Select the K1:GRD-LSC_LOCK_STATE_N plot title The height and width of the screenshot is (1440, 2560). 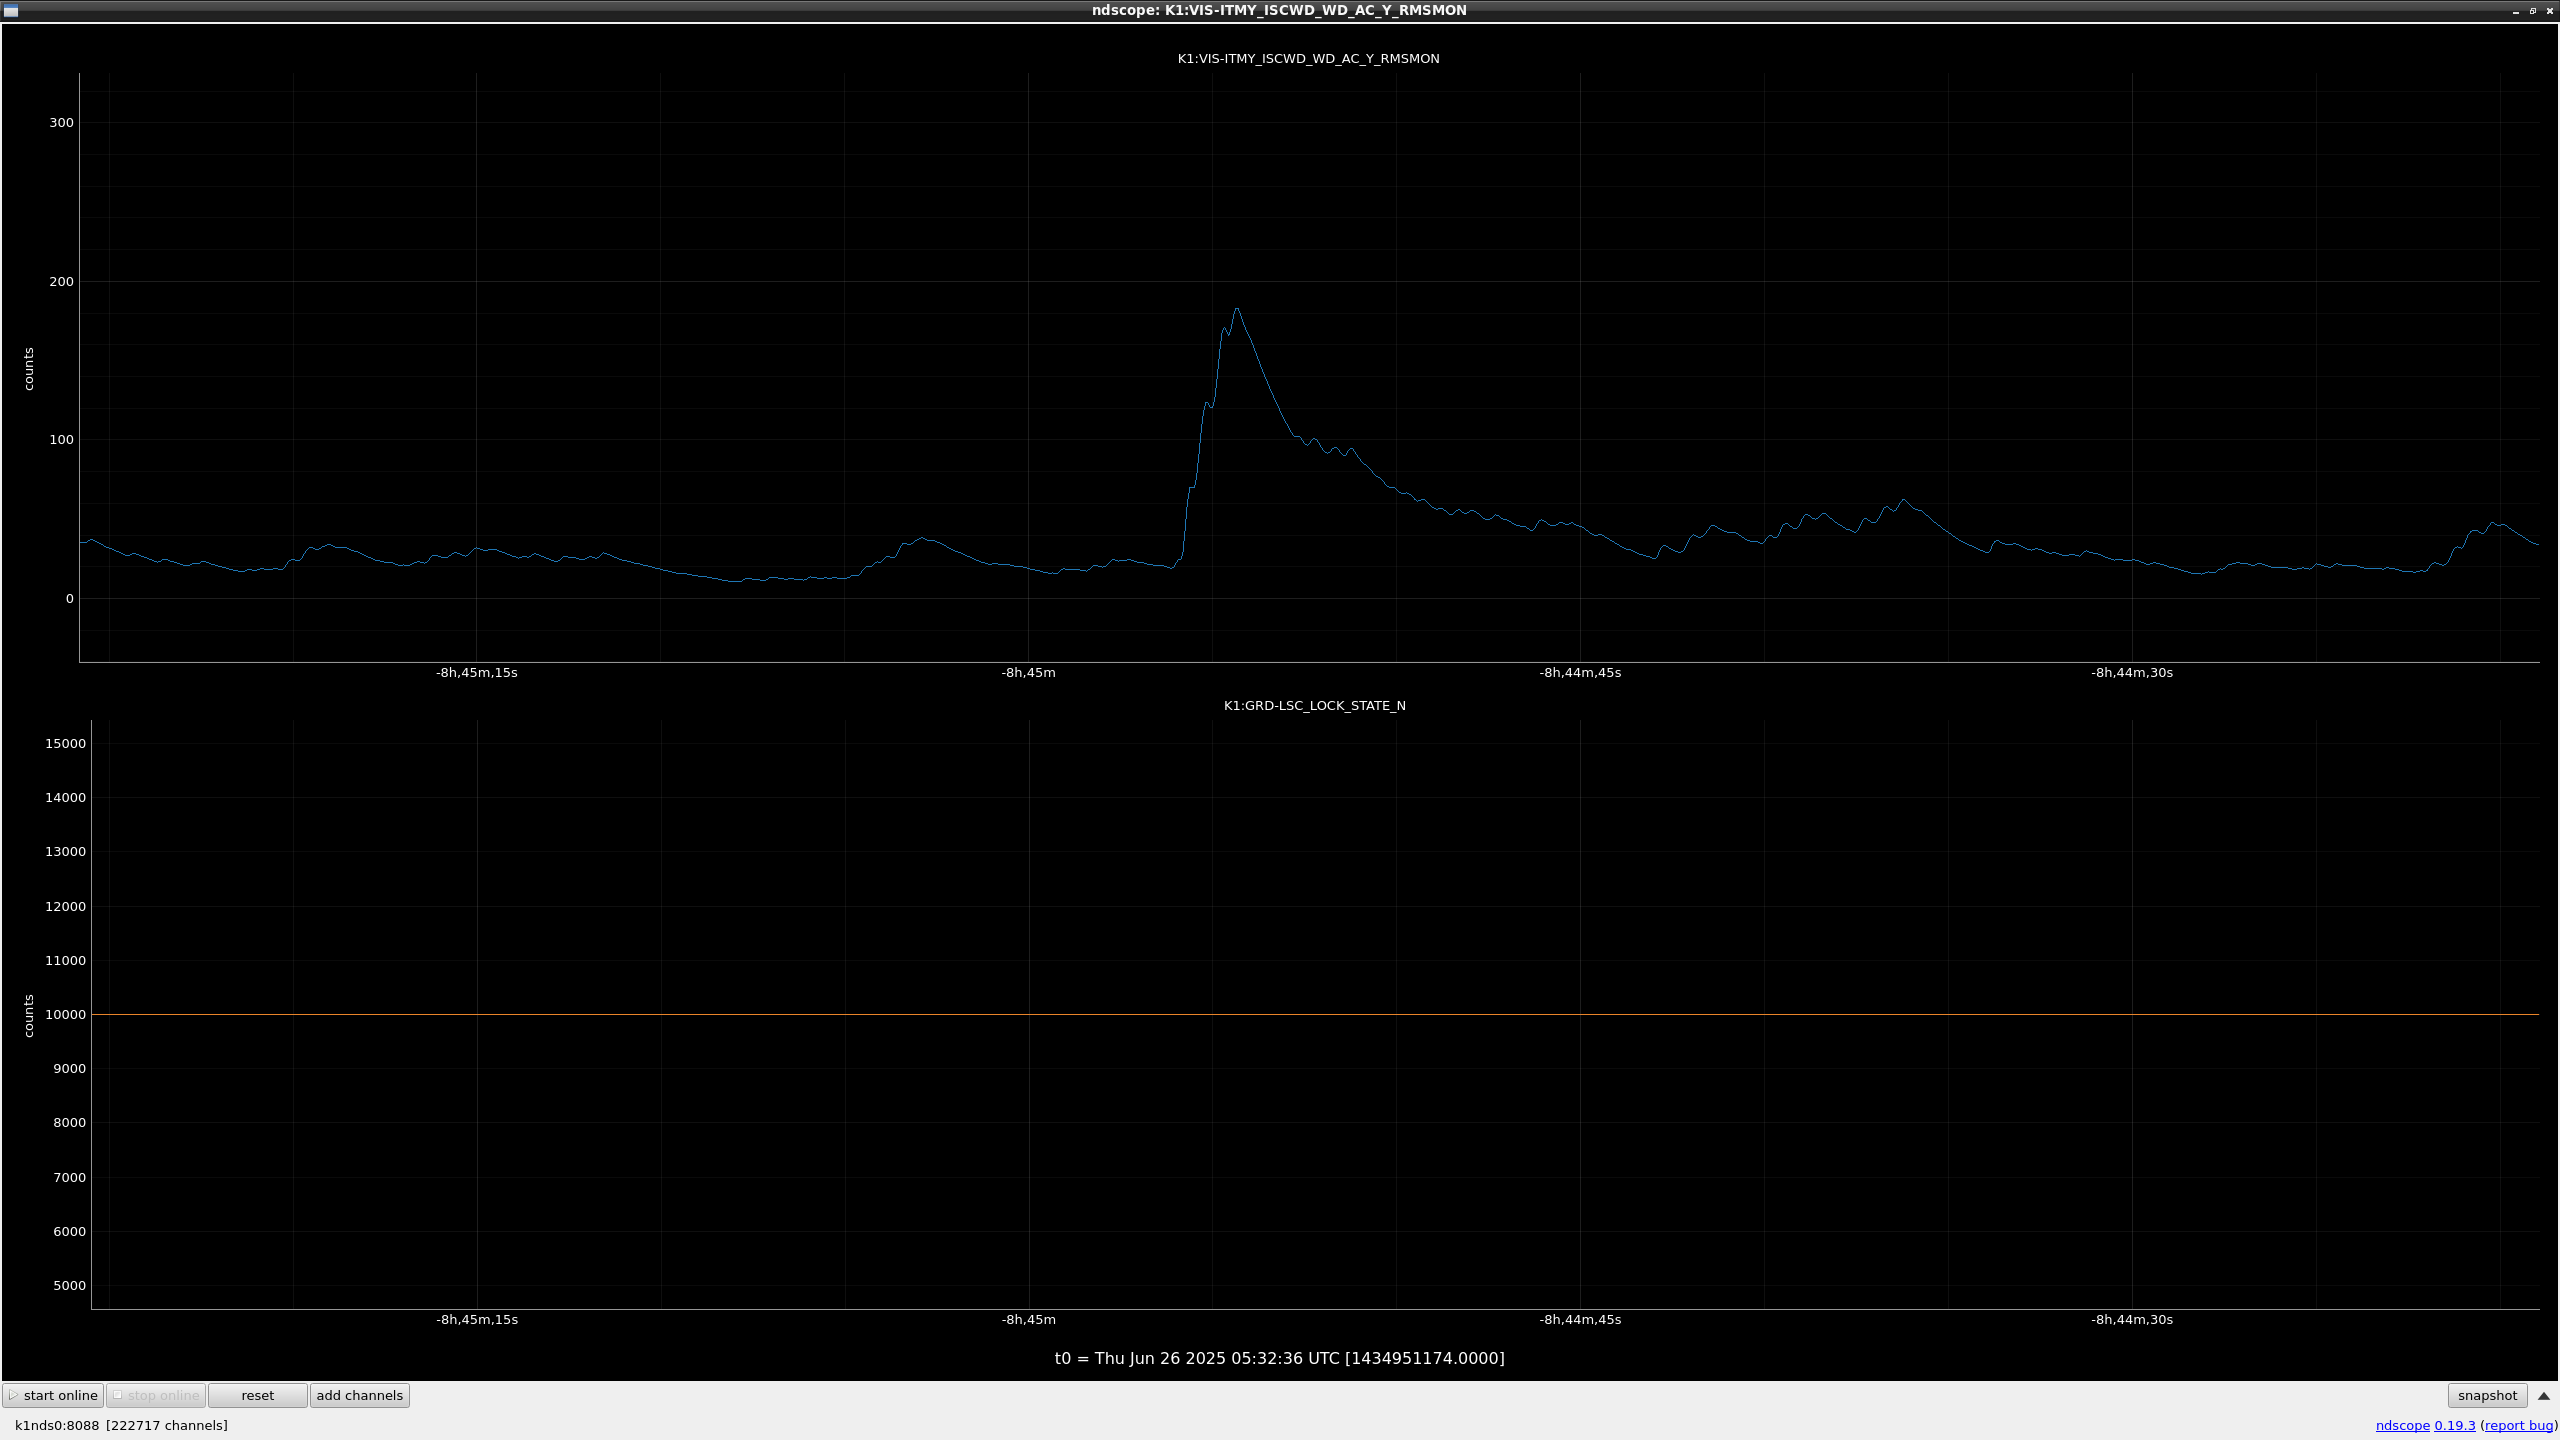[x=1314, y=706]
